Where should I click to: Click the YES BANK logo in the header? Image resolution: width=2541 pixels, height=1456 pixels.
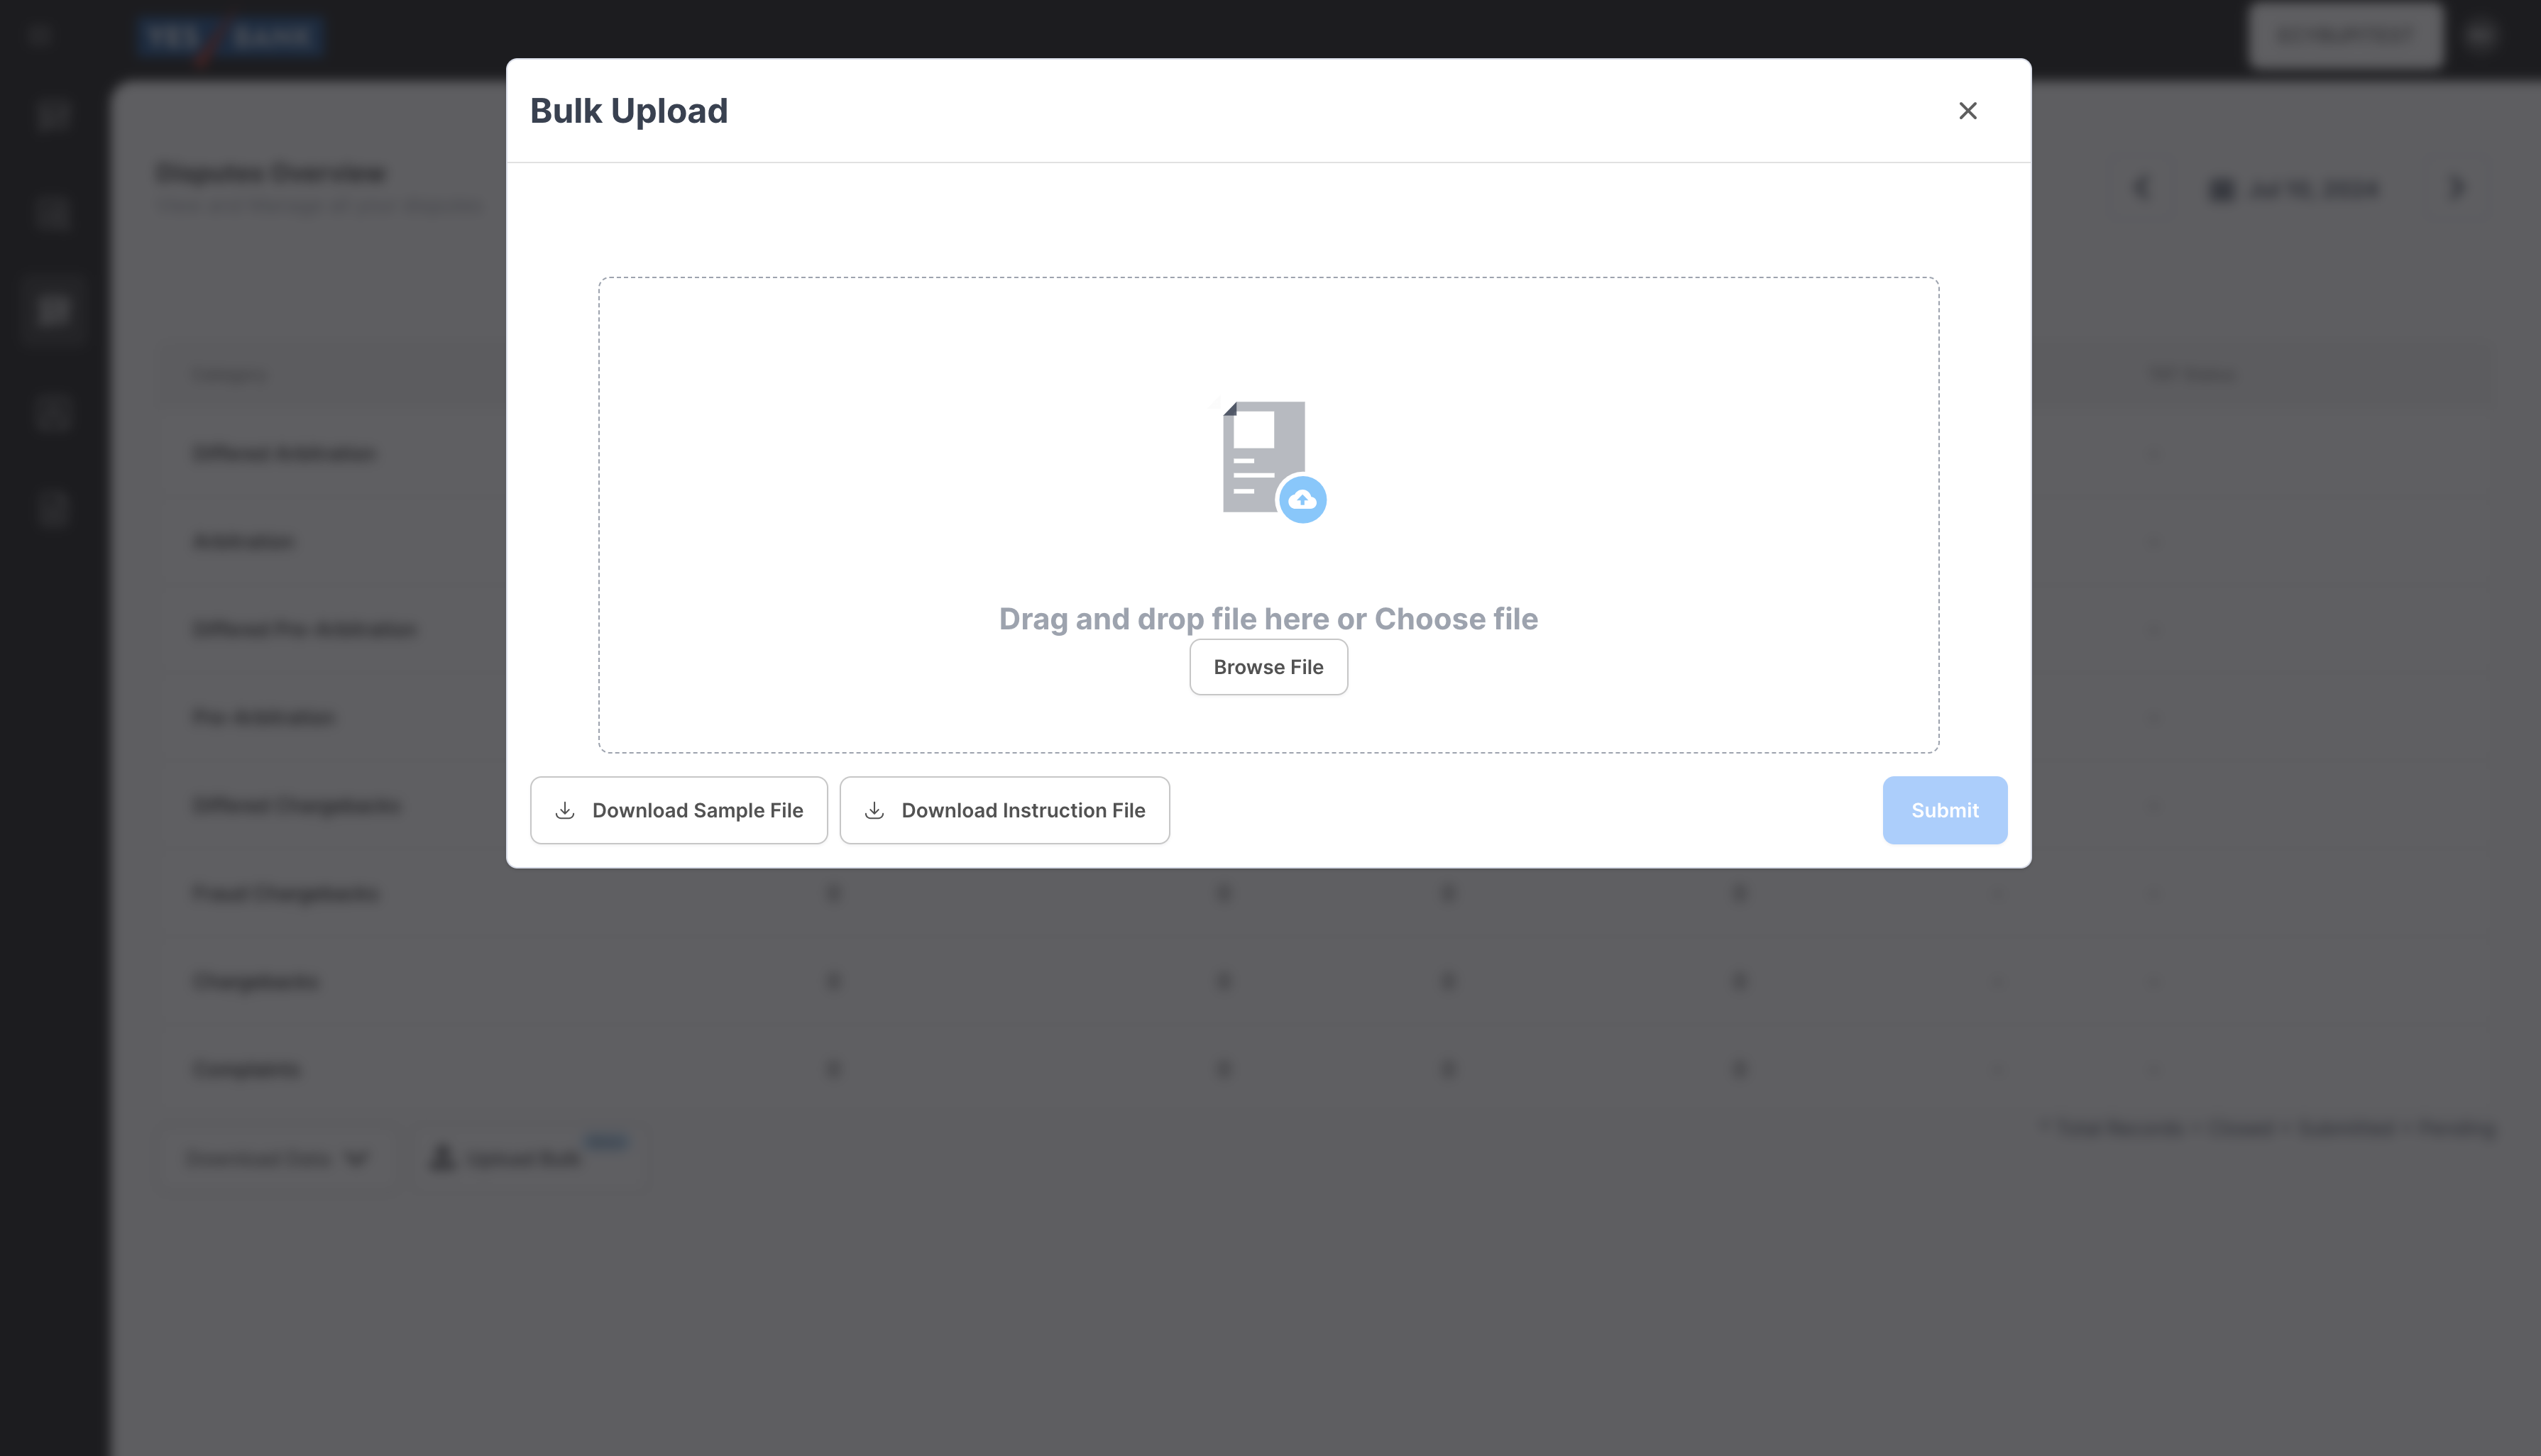(230, 37)
